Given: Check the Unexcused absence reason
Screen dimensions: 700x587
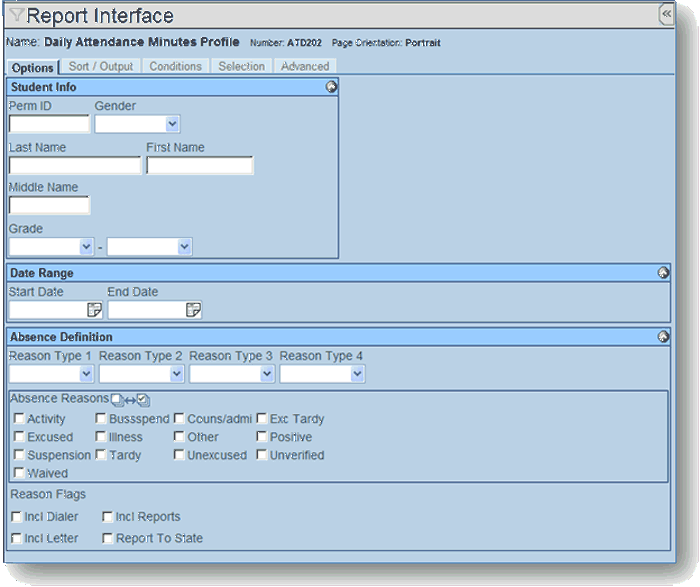Looking at the screenshot, I should [179, 455].
